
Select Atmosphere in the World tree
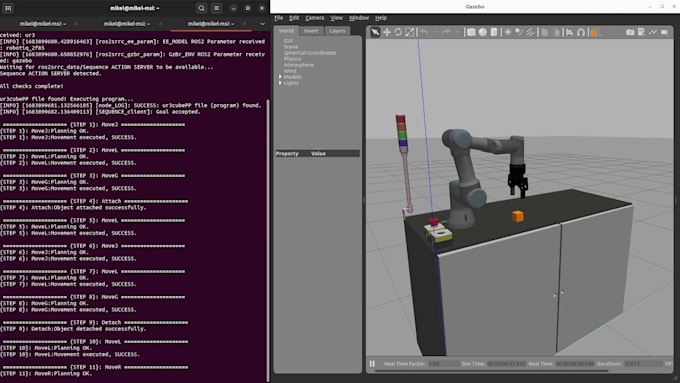click(x=298, y=65)
